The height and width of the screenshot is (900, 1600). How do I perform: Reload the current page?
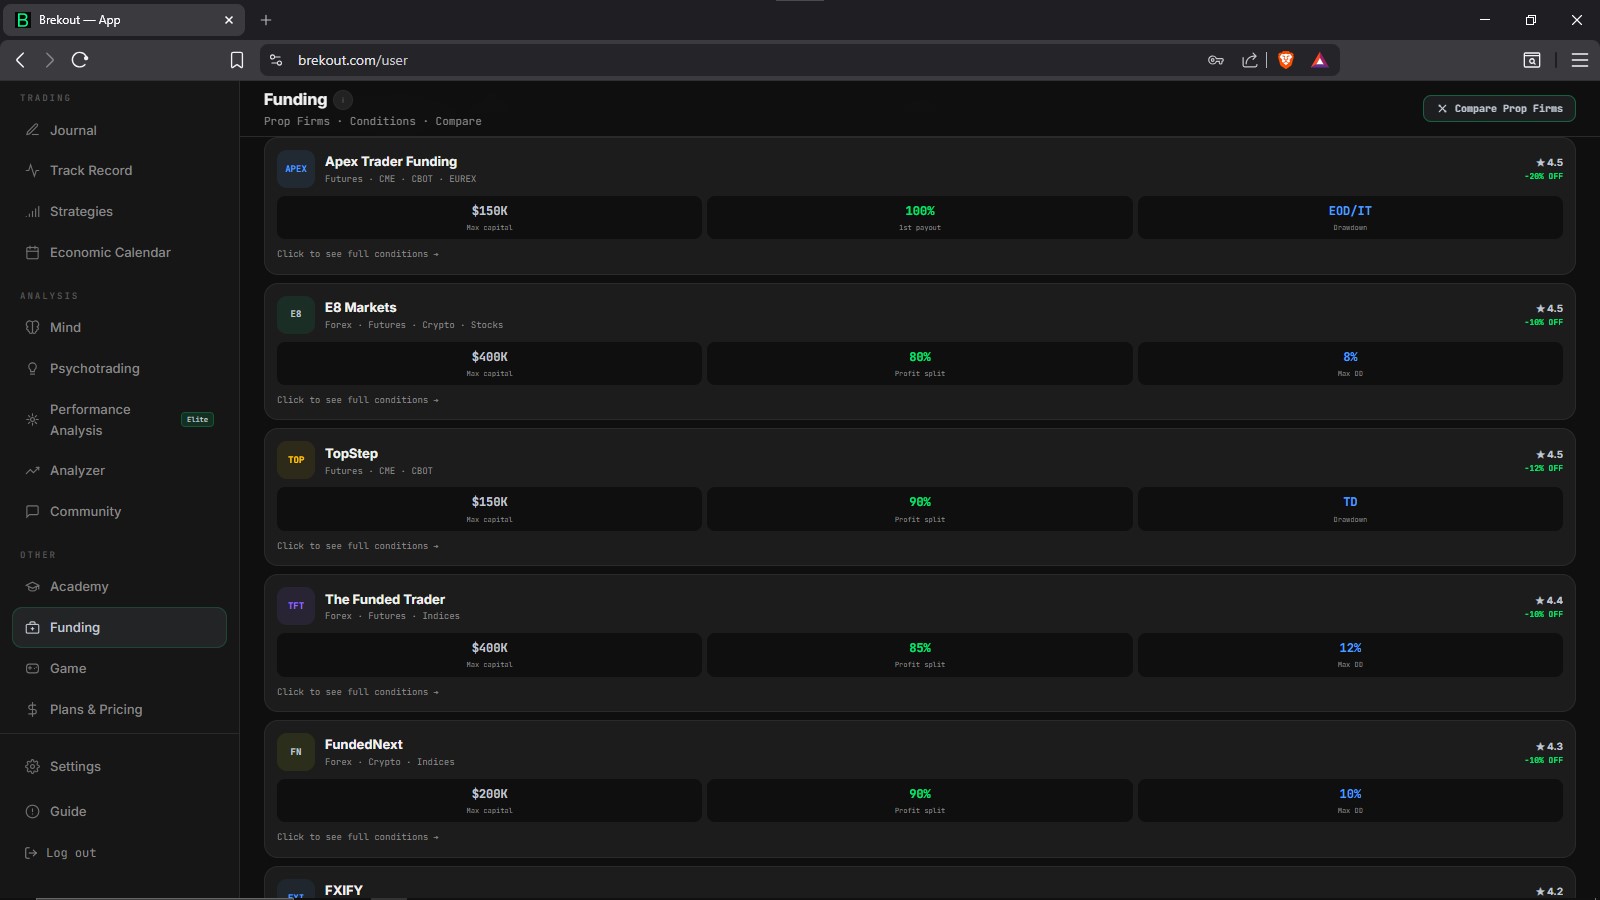[x=80, y=60]
